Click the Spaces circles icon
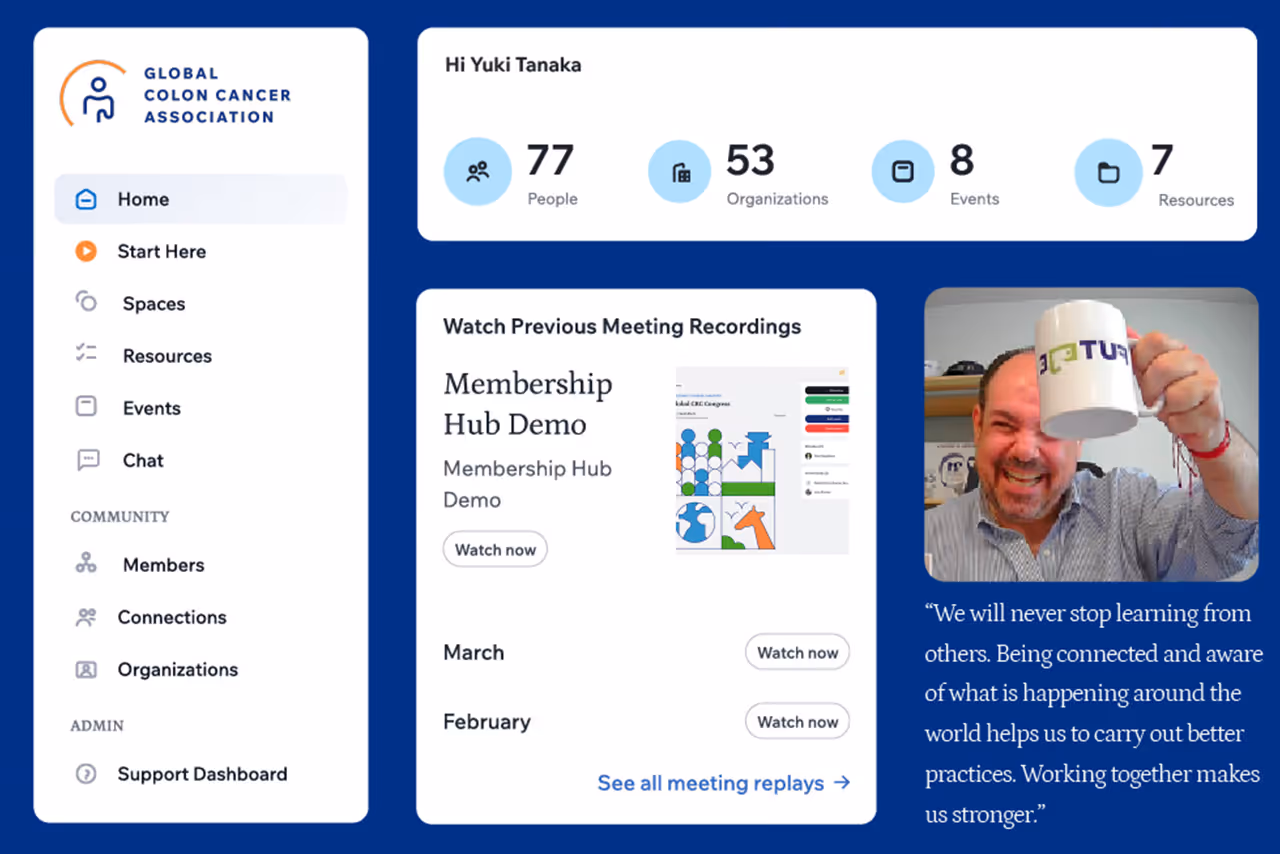This screenshot has height=854, width=1280. (86, 302)
